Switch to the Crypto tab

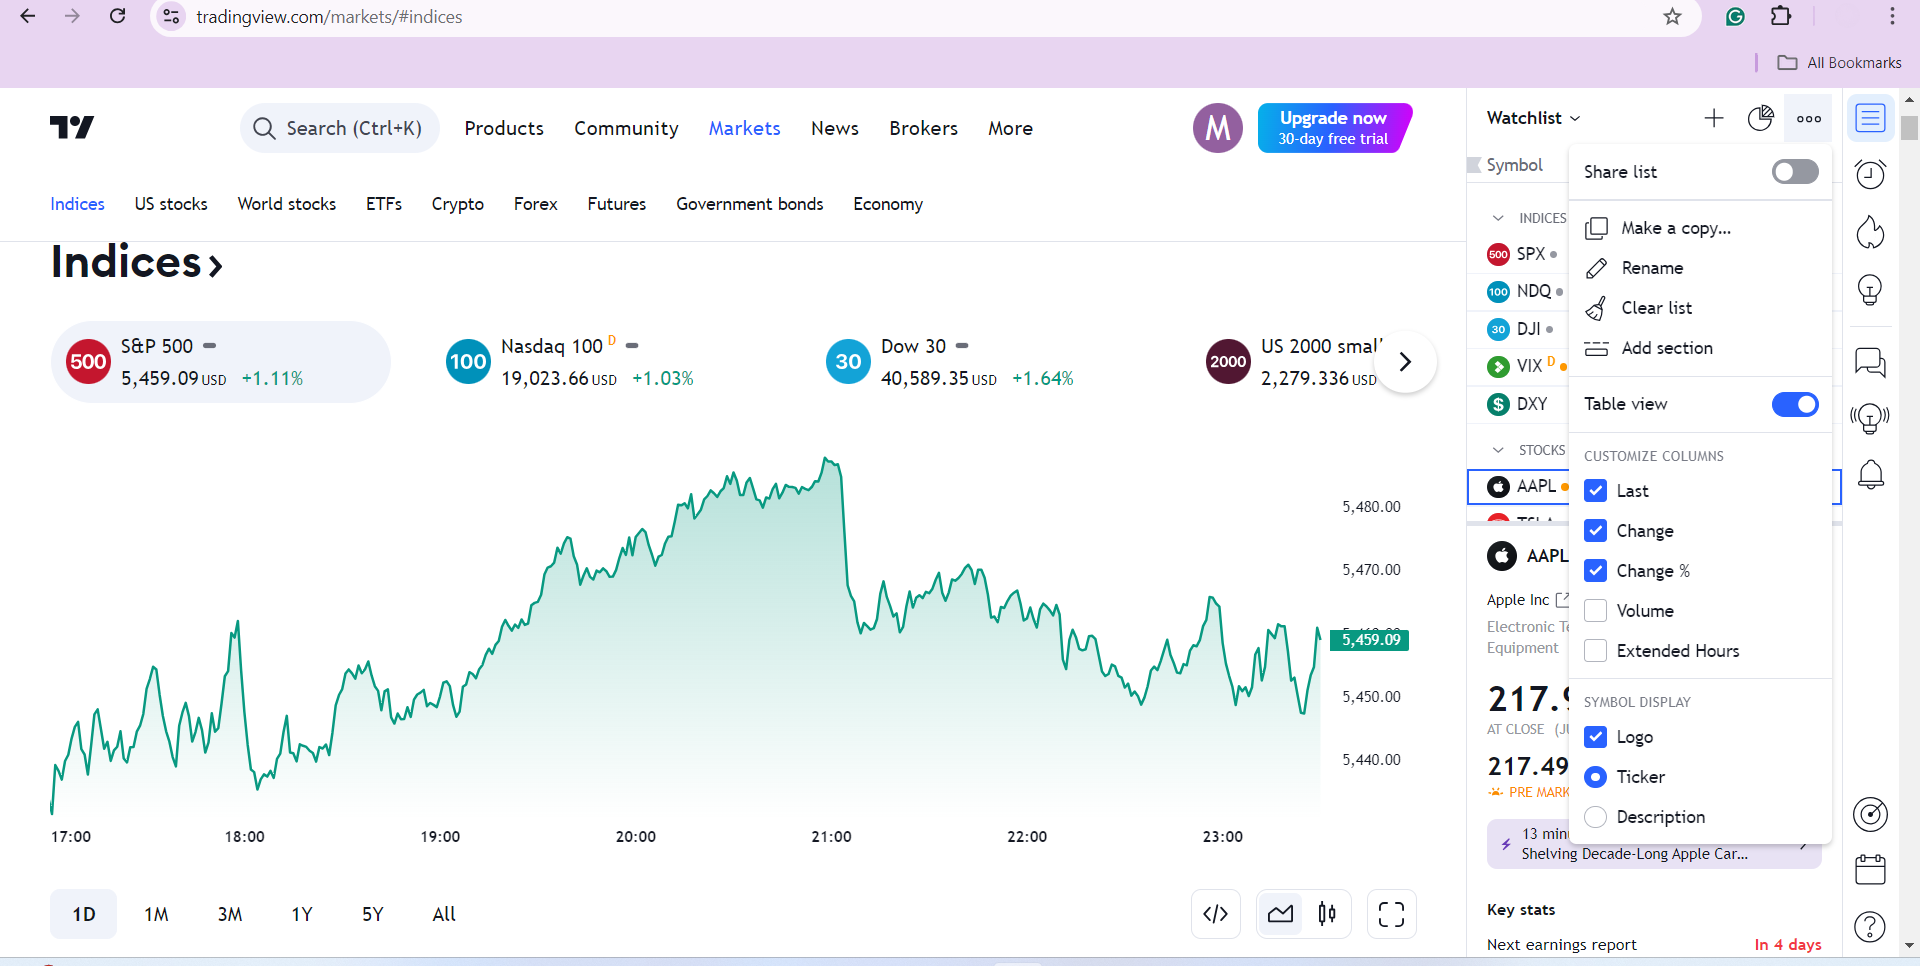pos(458,204)
